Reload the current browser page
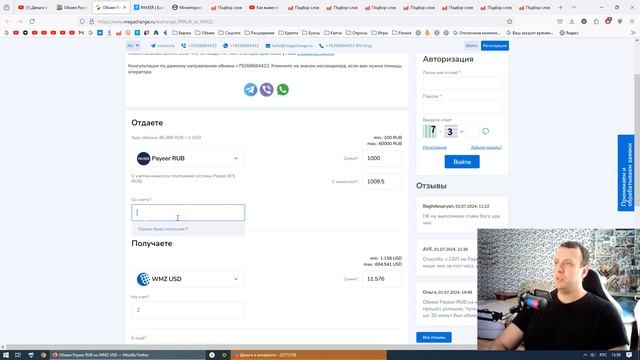Image resolution: width=640 pixels, height=360 pixels. (x=32, y=21)
